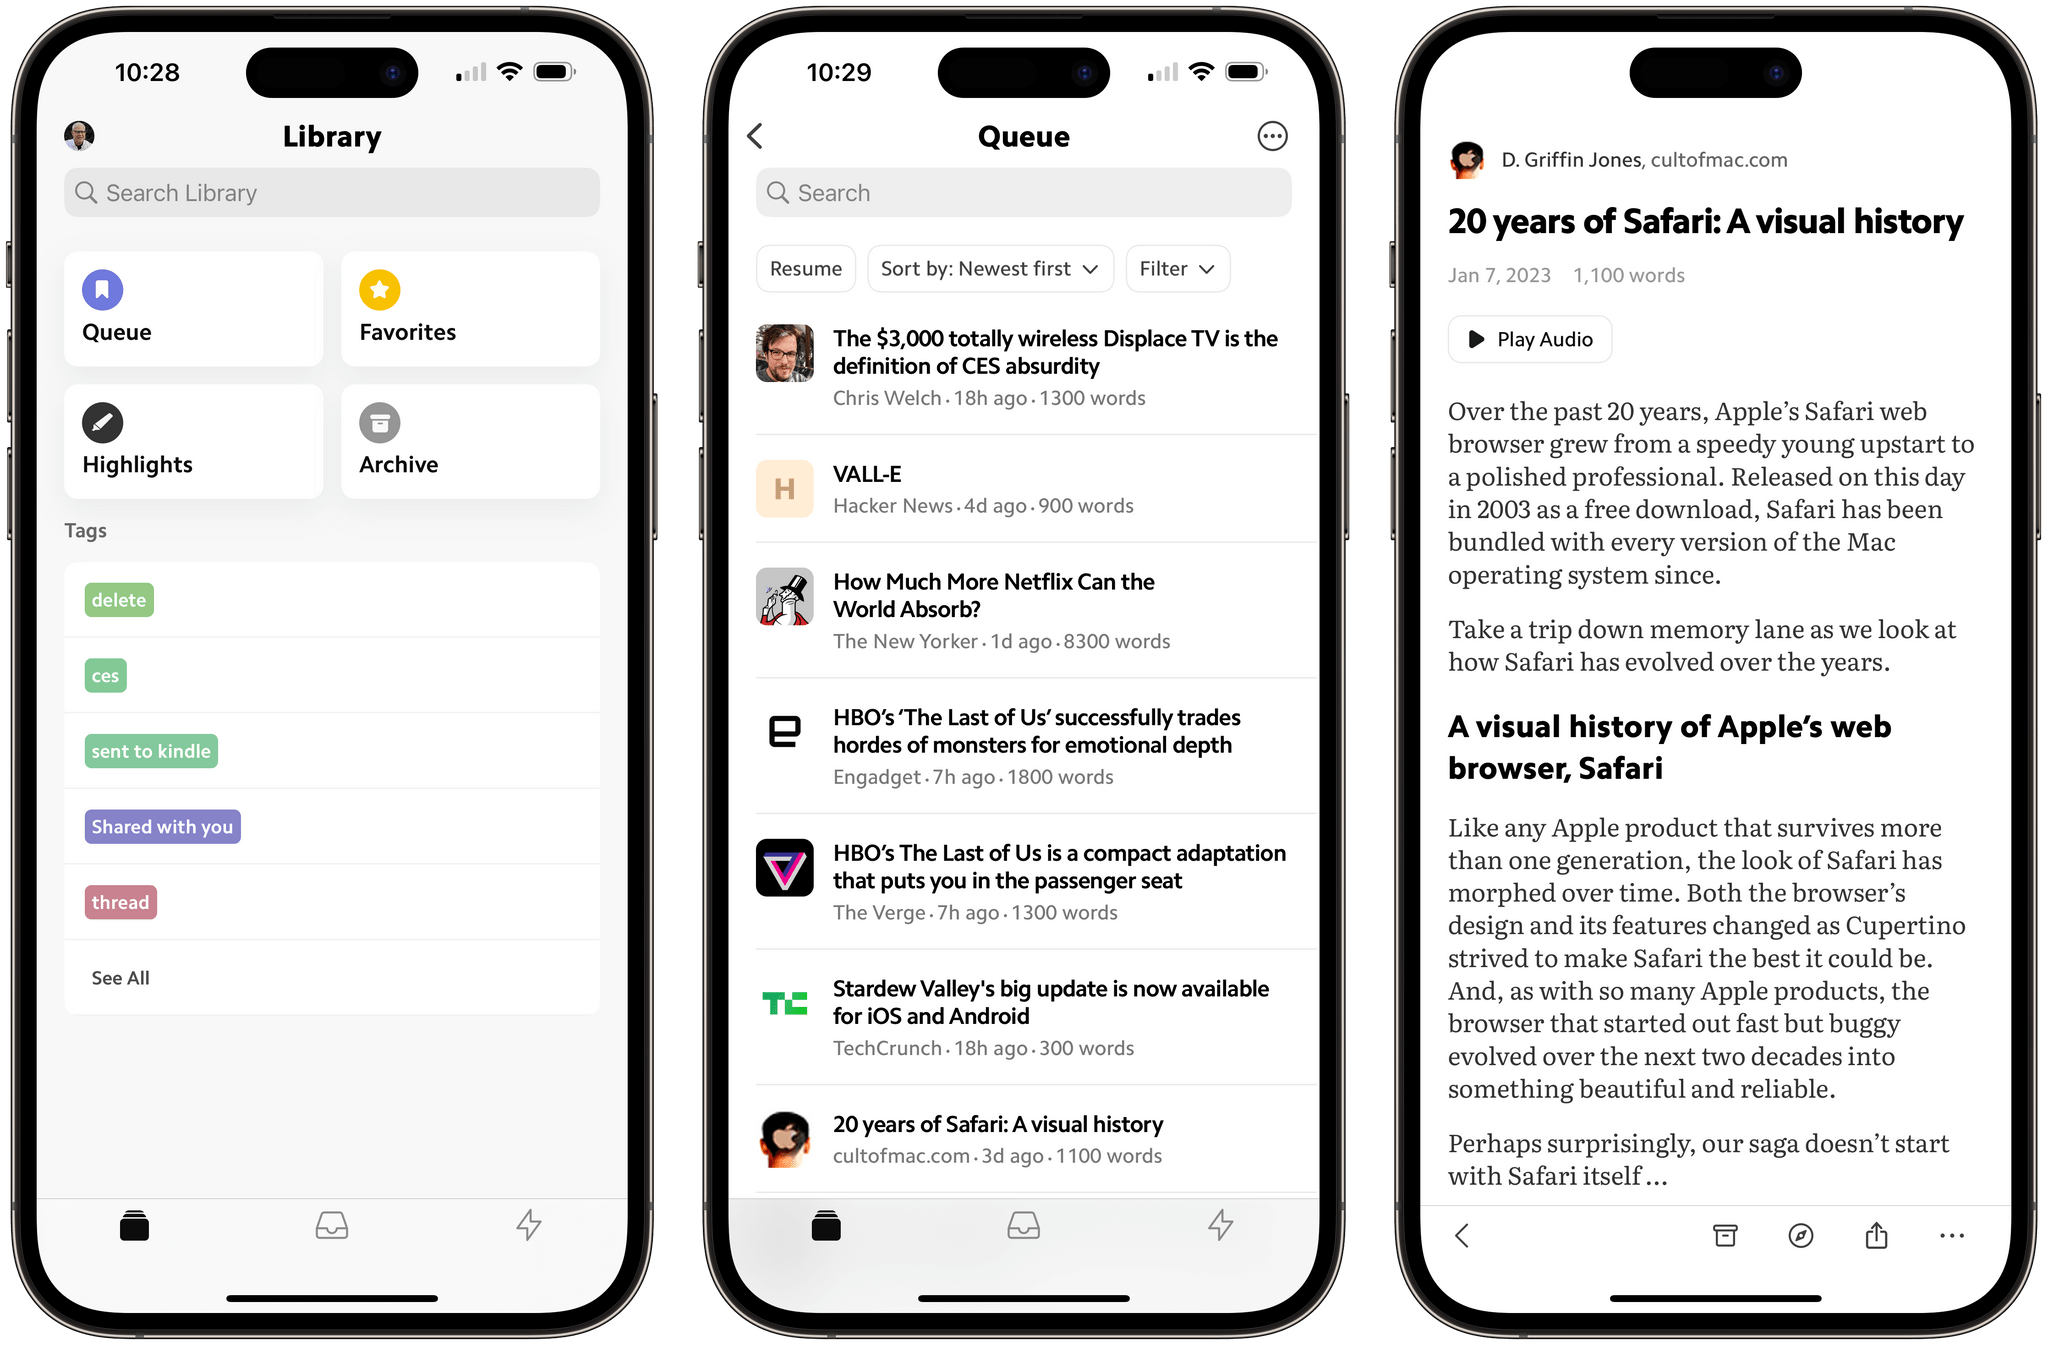This screenshot has width=2048, height=1345.
Task: Tap Resume button in Queue
Action: (806, 269)
